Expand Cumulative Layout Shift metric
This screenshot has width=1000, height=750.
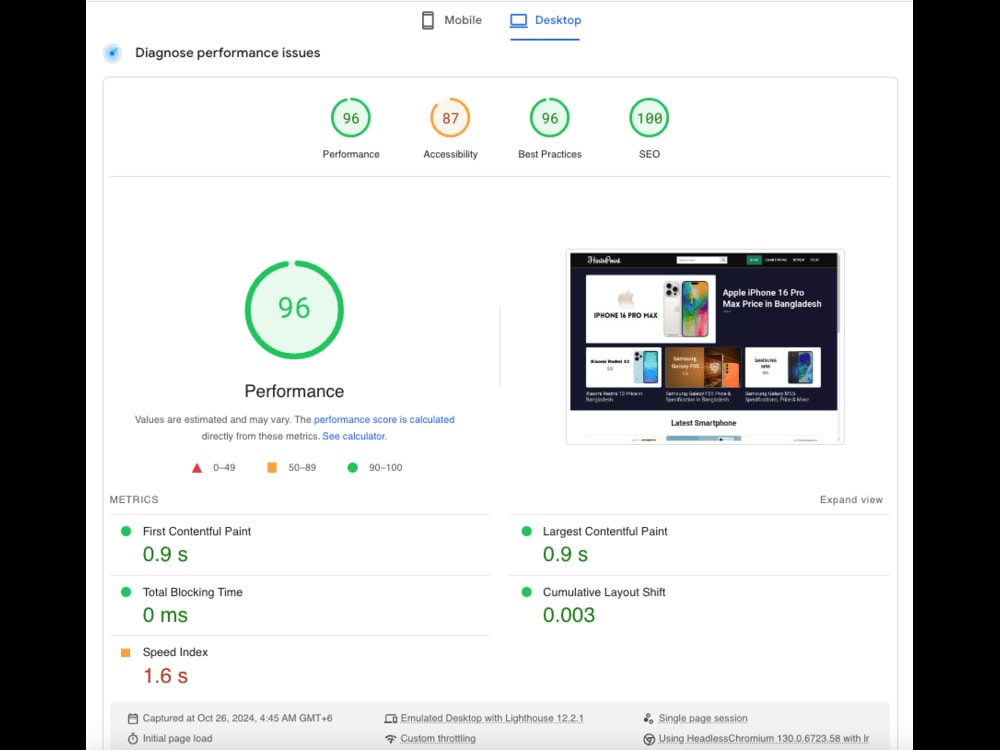[699, 605]
